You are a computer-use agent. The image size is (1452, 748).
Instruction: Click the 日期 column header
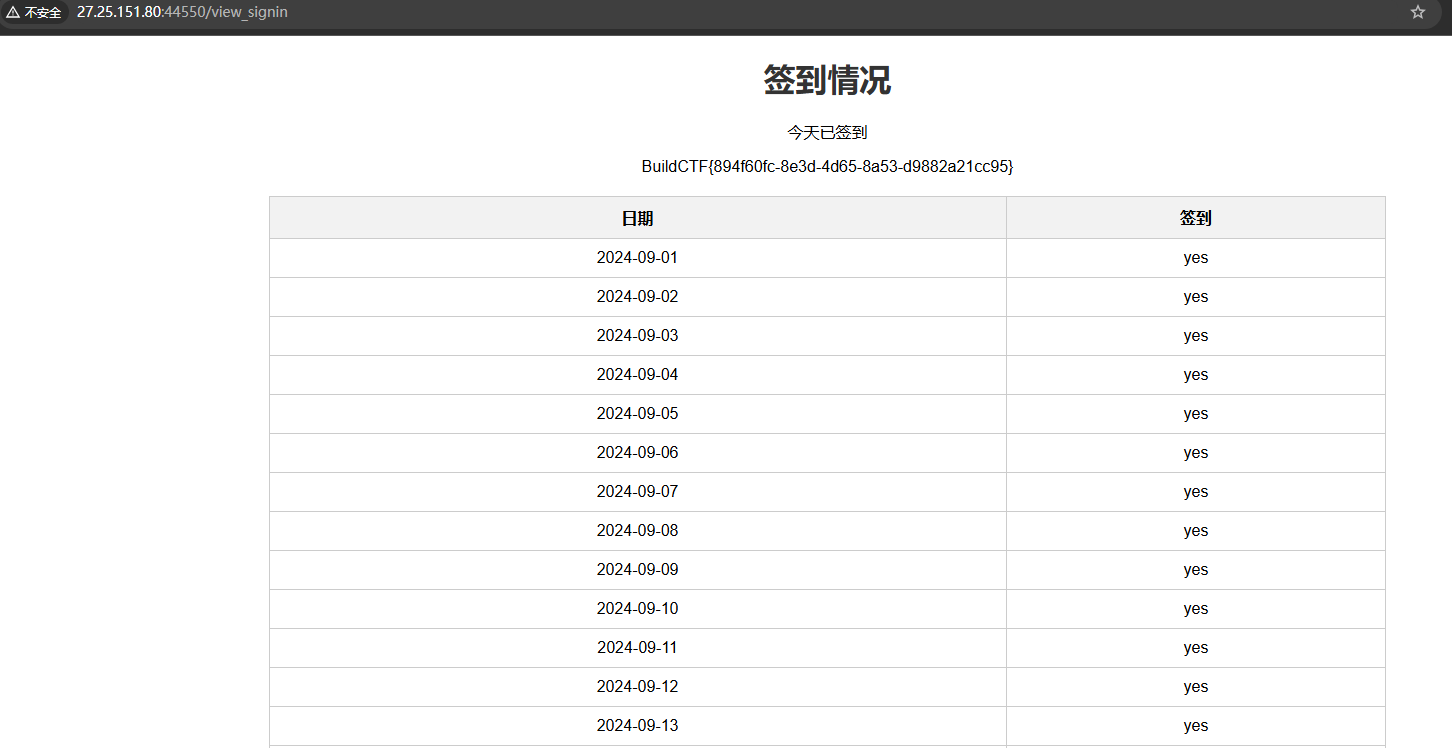click(637, 218)
